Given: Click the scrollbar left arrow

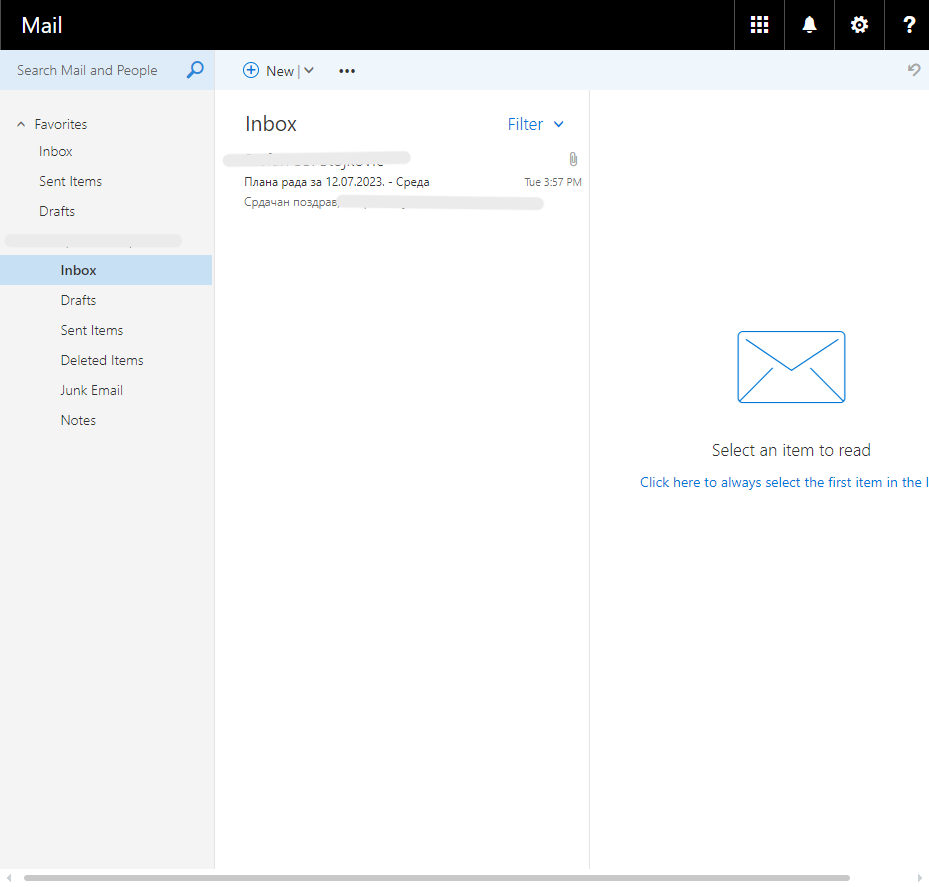Looking at the screenshot, I should [x=8, y=878].
